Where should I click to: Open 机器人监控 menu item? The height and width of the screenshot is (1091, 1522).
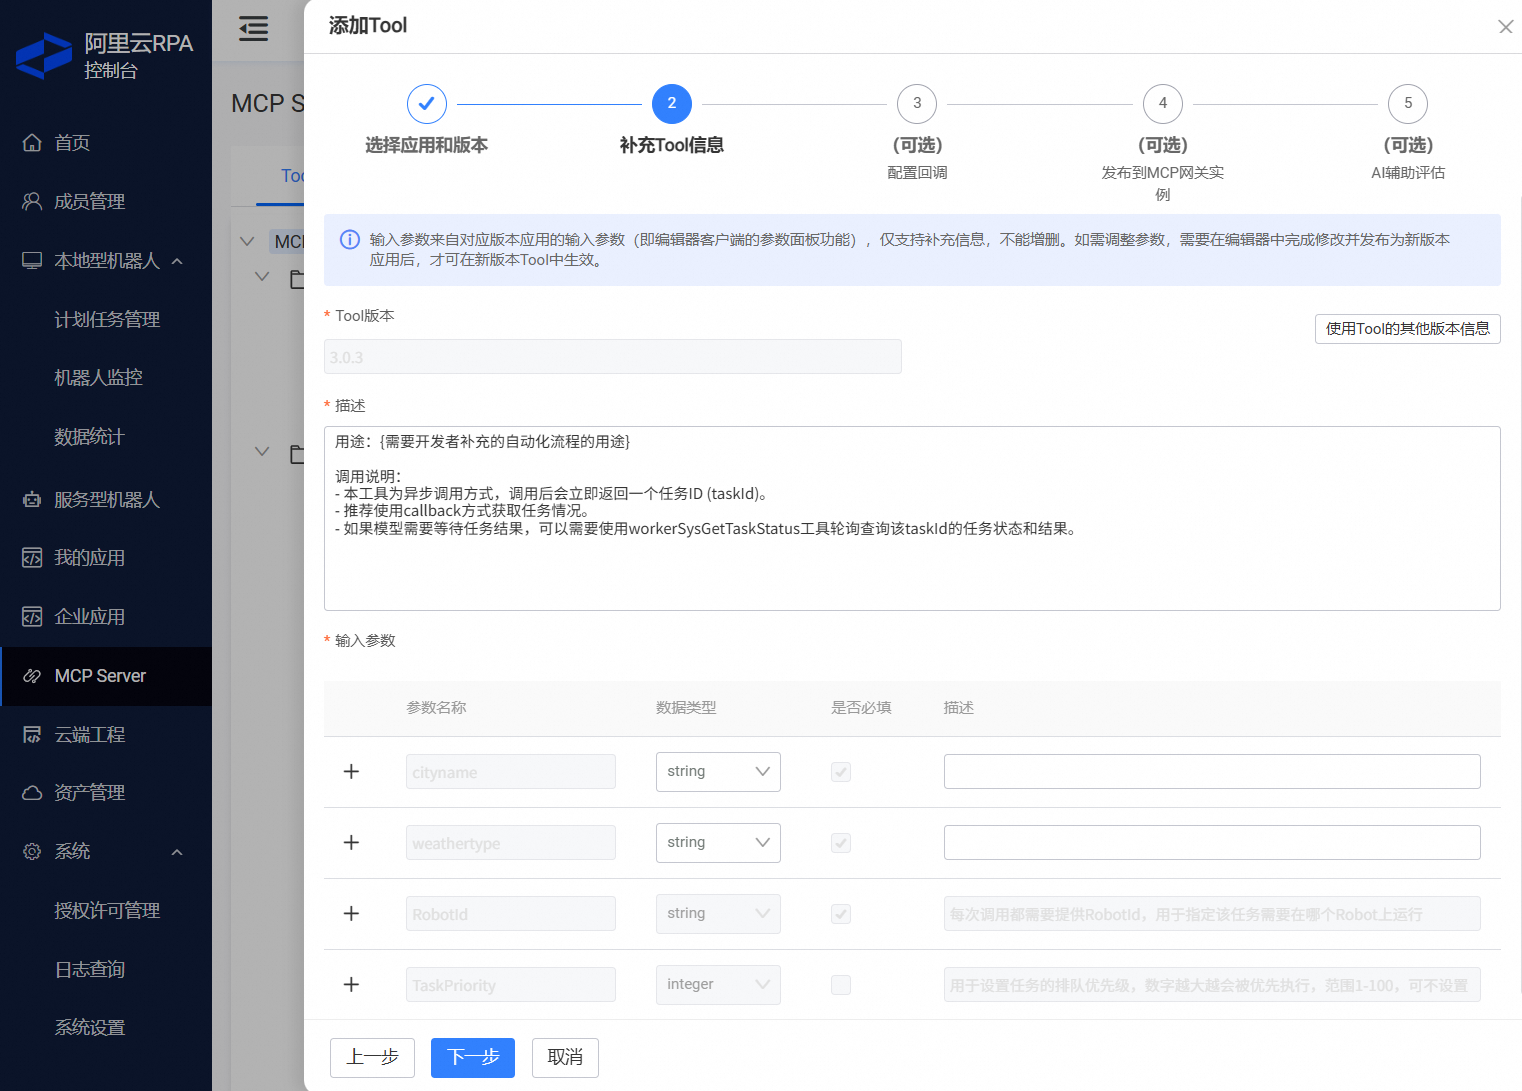pyautogui.click(x=98, y=378)
